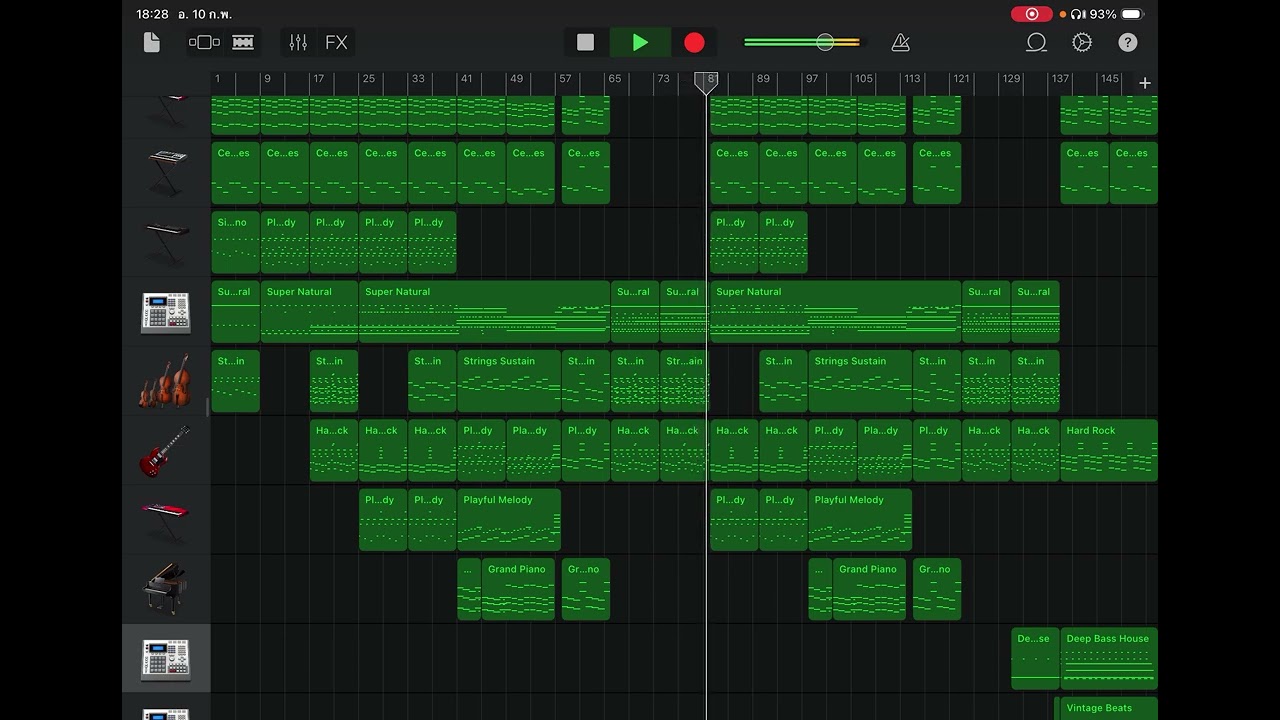Select the De...se region
This screenshot has width=1280, height=720.
point(1035,659)
